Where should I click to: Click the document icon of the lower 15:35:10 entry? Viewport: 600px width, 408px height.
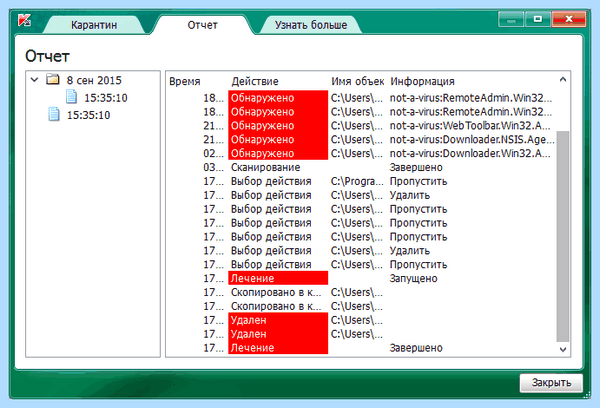pyautogui.click(x=54, y=114)
